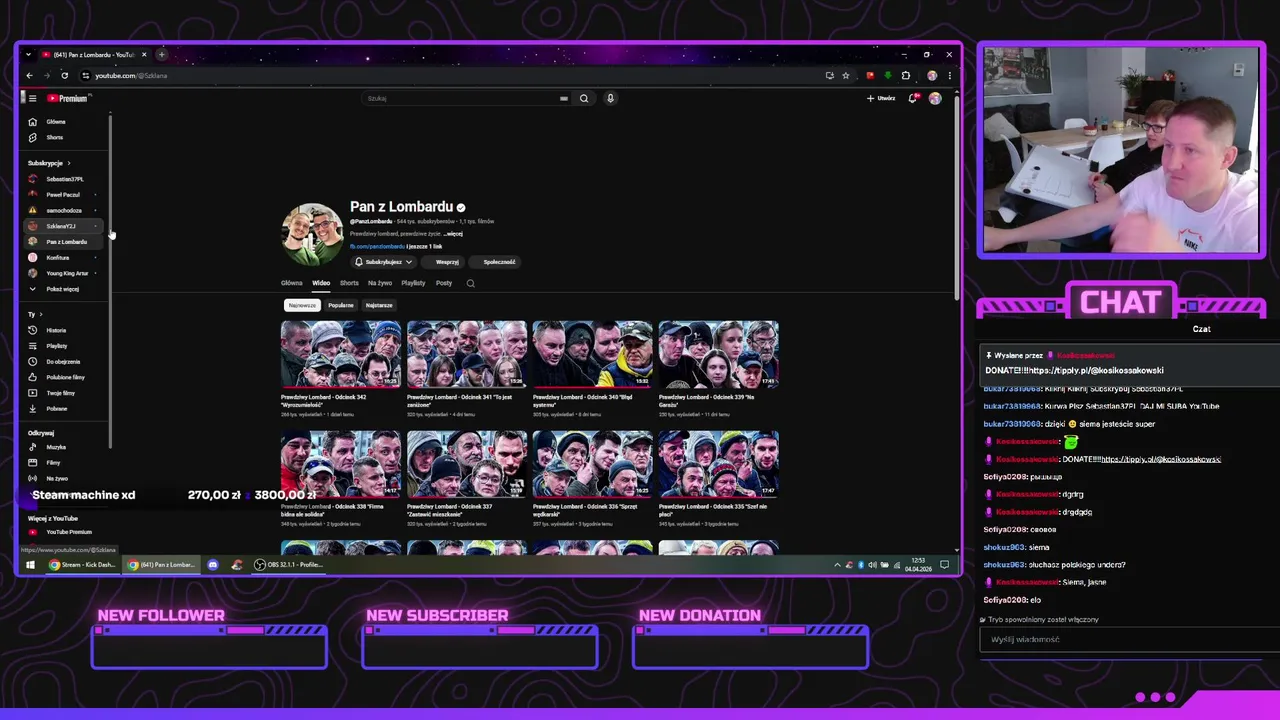Filter videos by Najstarsze
Image resolution: width=1280 pixels, height=720 pixels.
tap(379, 305)
